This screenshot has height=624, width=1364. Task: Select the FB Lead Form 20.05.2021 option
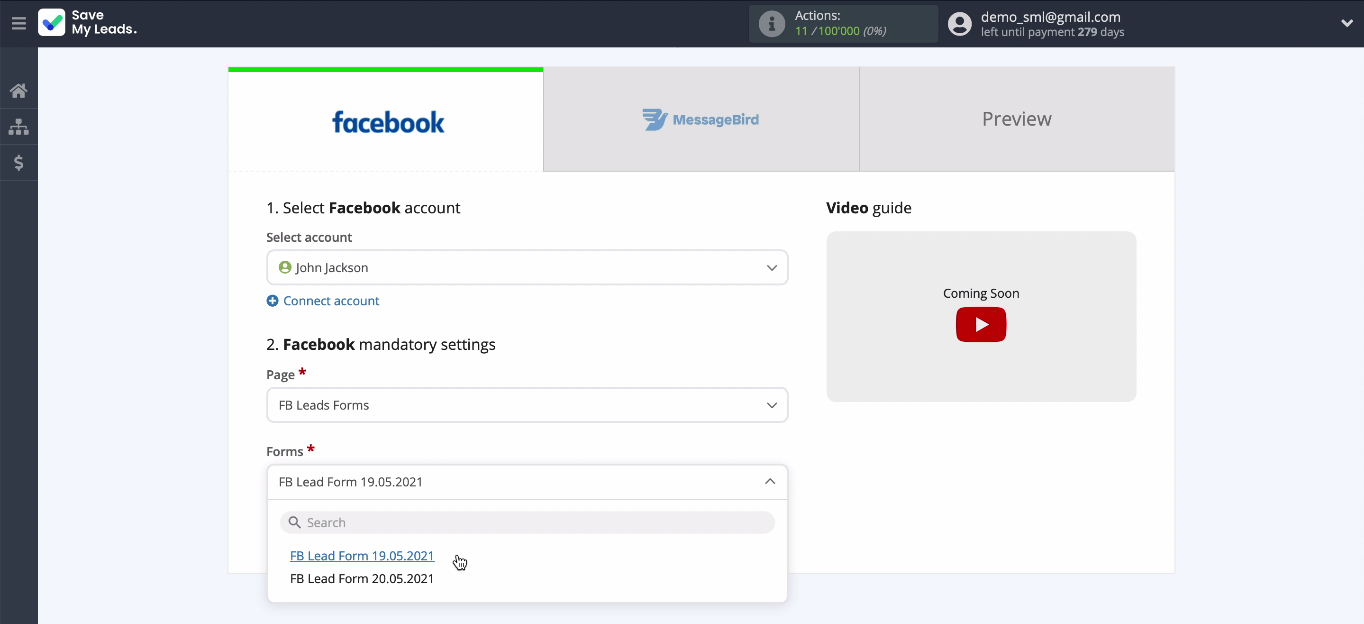[362, 579]
